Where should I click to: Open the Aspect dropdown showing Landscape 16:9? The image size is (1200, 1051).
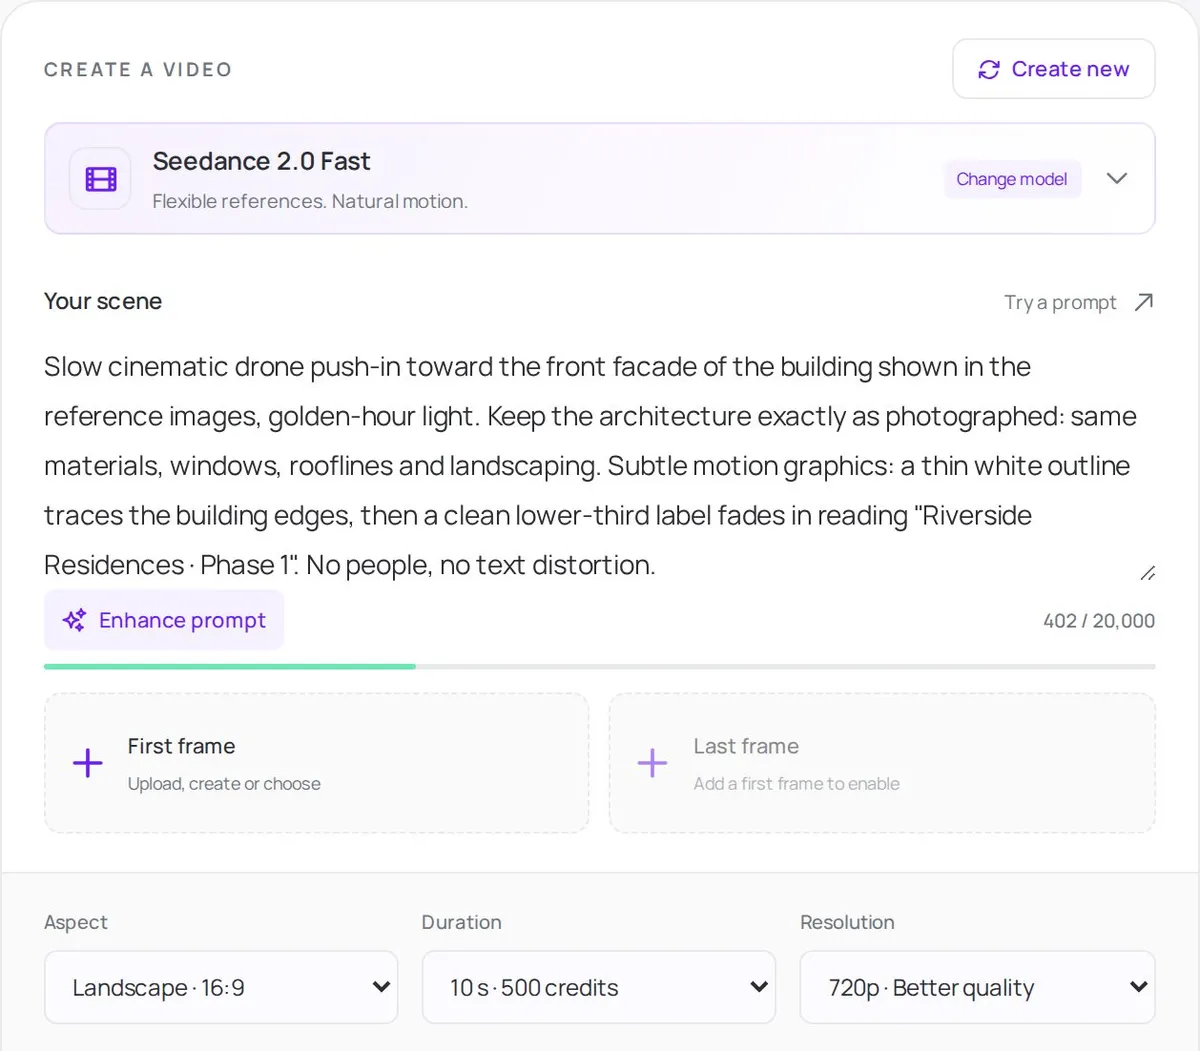221,987
